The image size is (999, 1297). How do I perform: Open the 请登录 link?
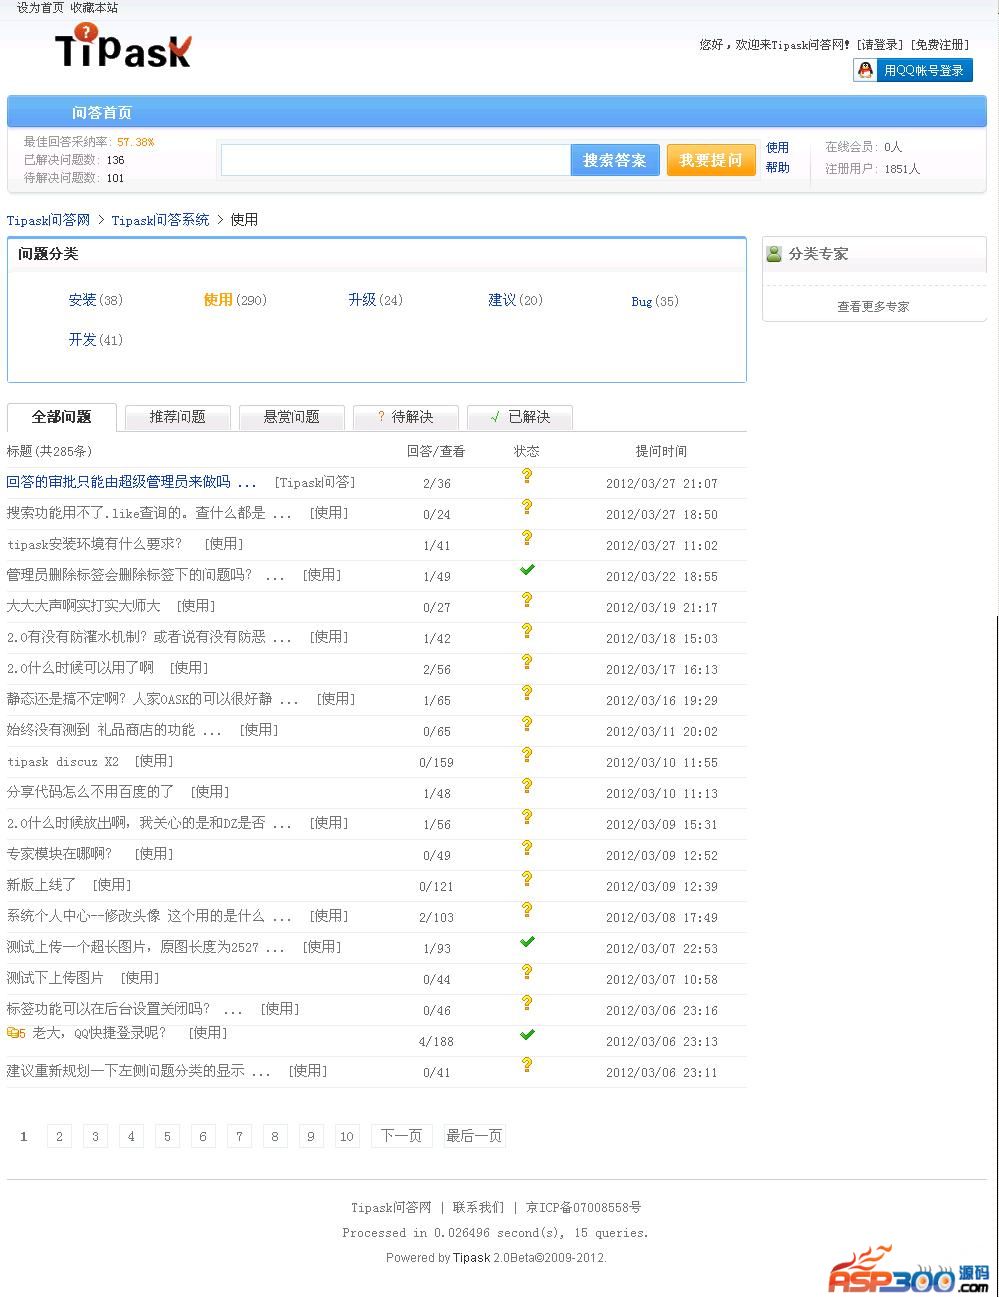pos(880,45)
